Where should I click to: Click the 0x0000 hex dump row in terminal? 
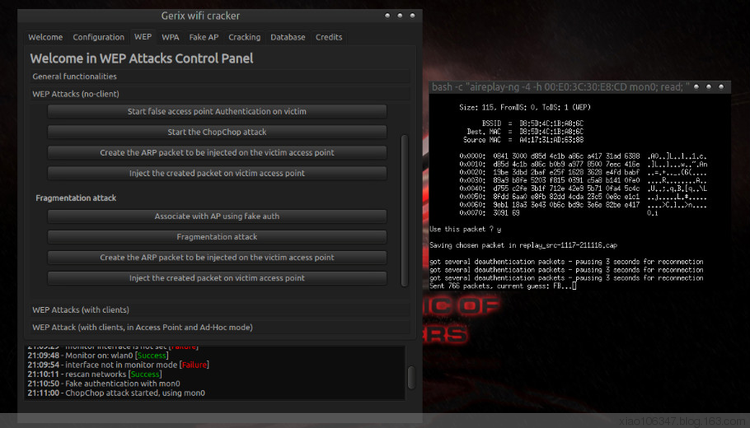(x=583, y=156)
